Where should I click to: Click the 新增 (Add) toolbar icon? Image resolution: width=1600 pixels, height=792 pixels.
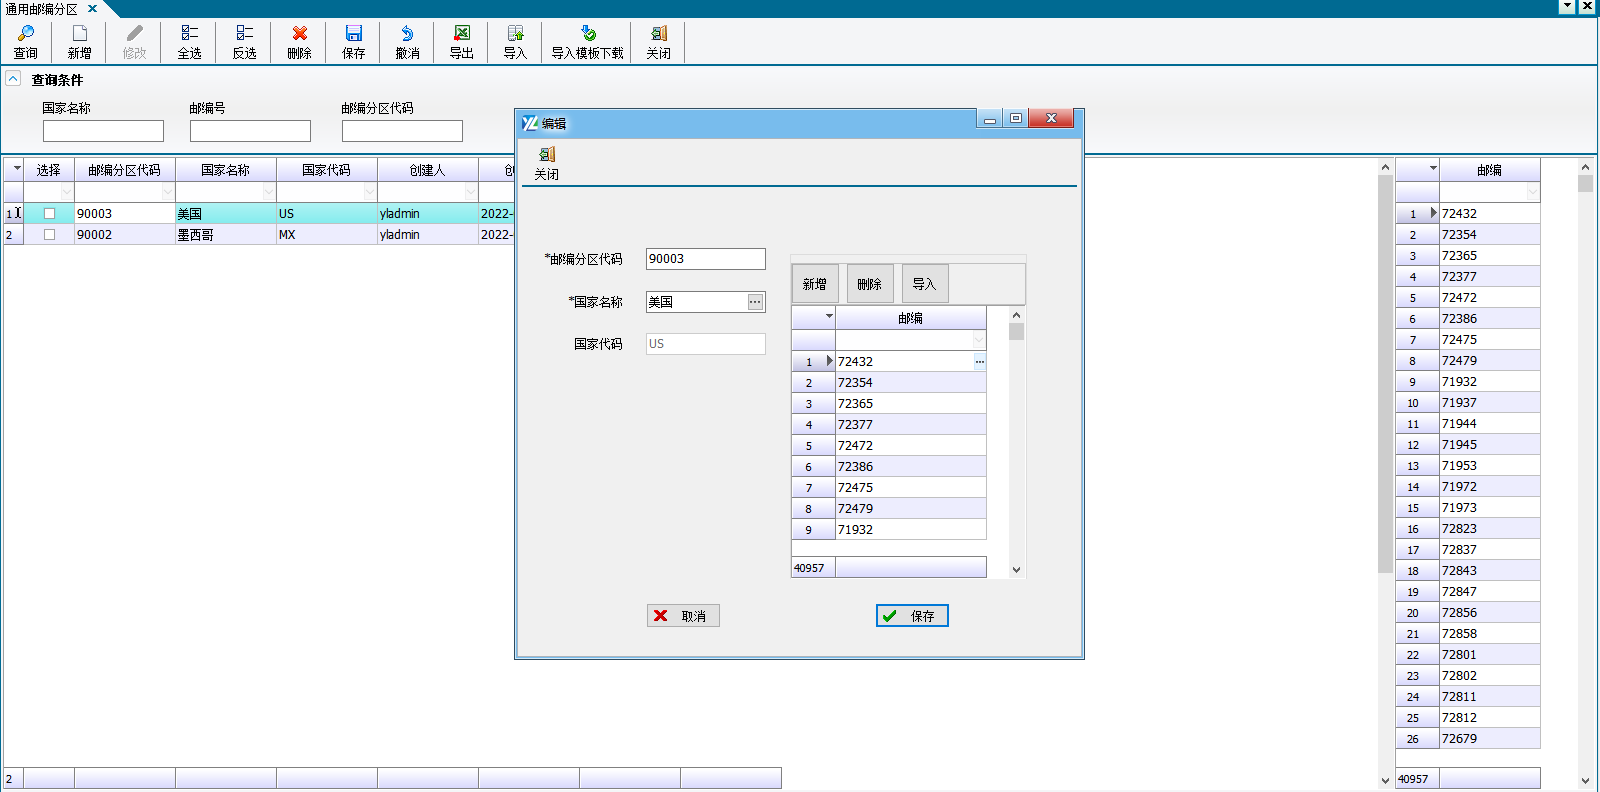80,42
